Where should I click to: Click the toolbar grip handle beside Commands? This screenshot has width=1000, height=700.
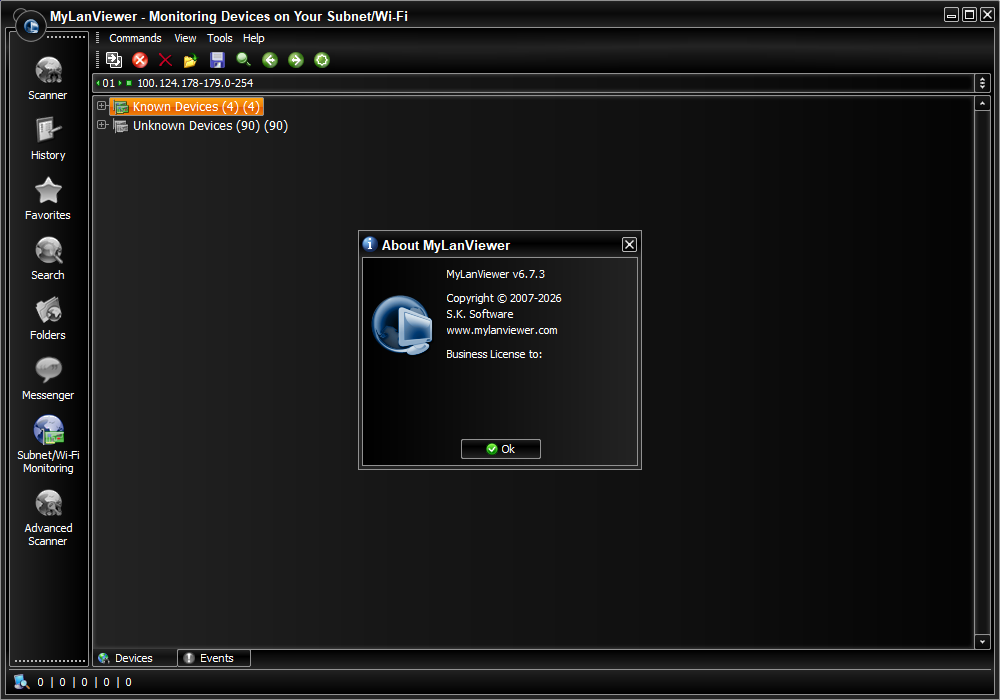coord(98,38)
